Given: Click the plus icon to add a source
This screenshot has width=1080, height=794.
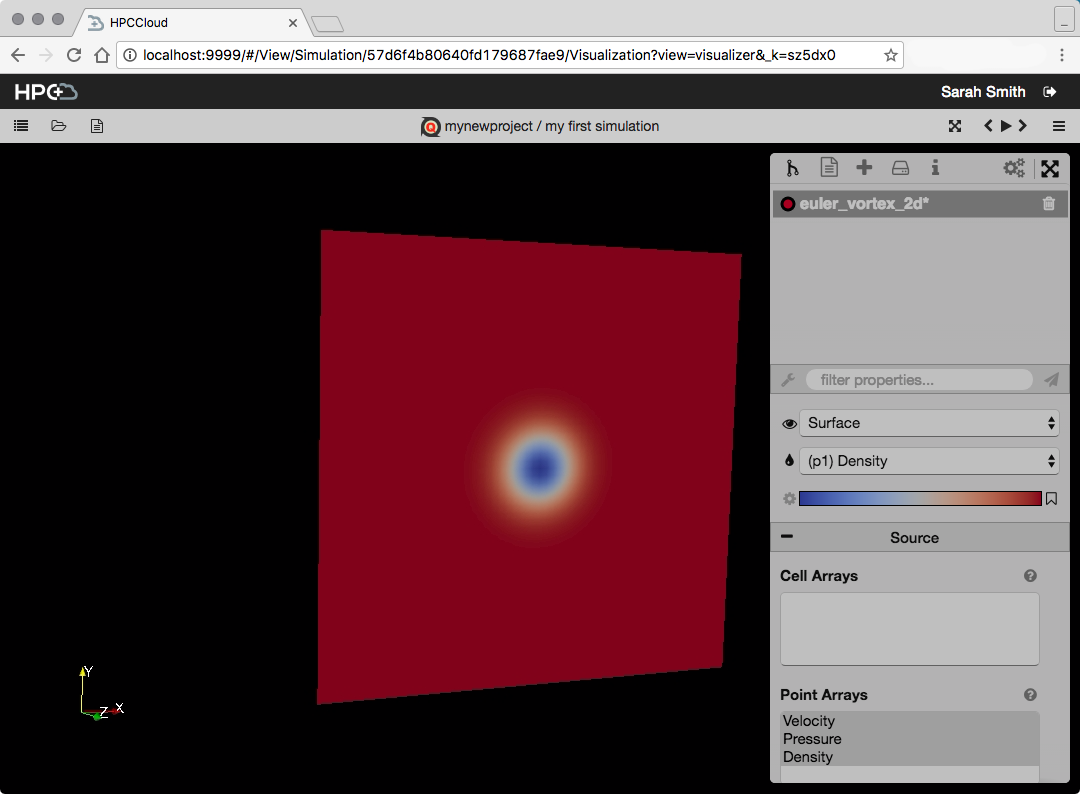Looking at the screenshot, I should point(864,168).
